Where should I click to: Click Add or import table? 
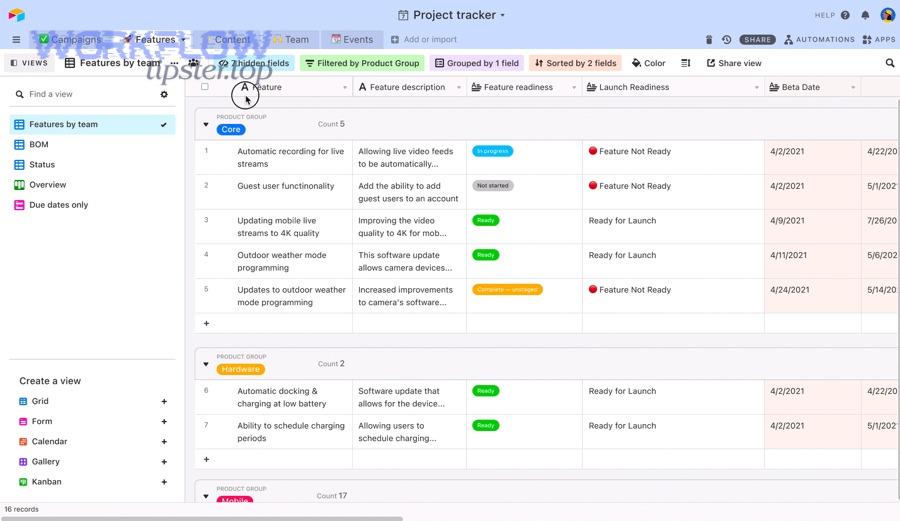coord(424,40)
